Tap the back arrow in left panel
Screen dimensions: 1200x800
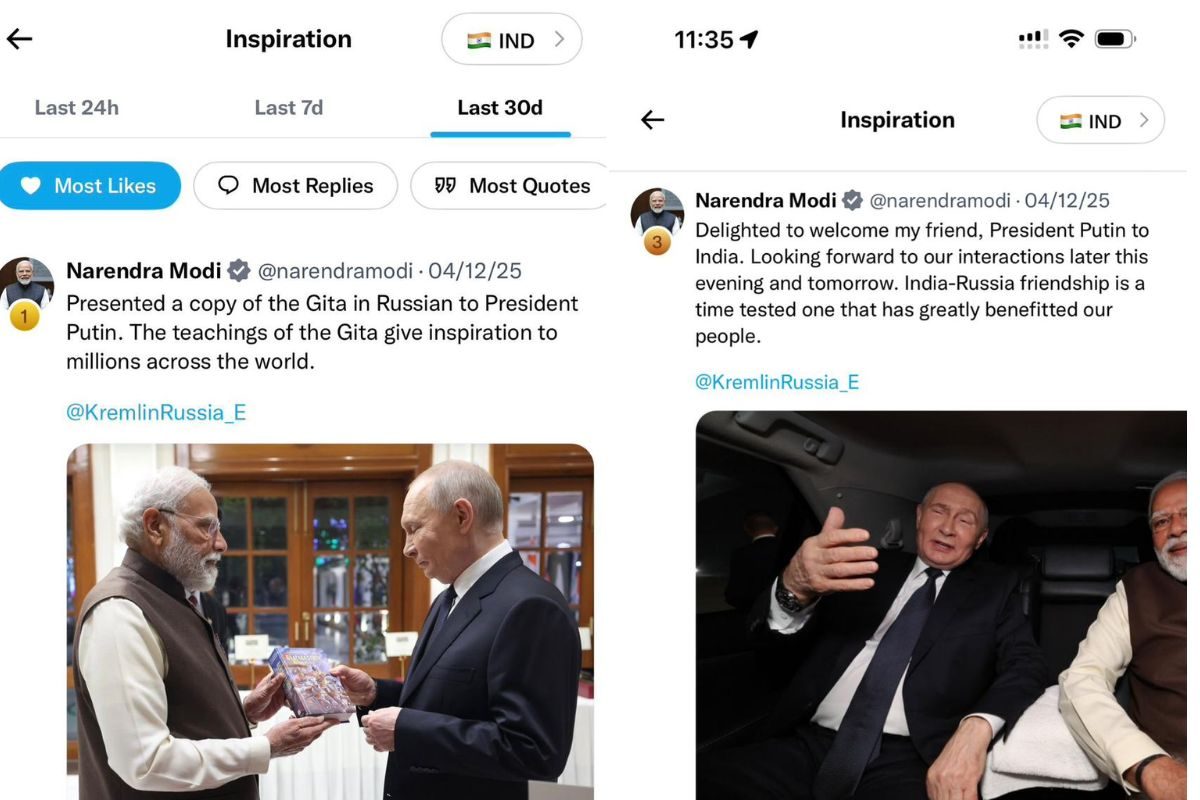20,39
